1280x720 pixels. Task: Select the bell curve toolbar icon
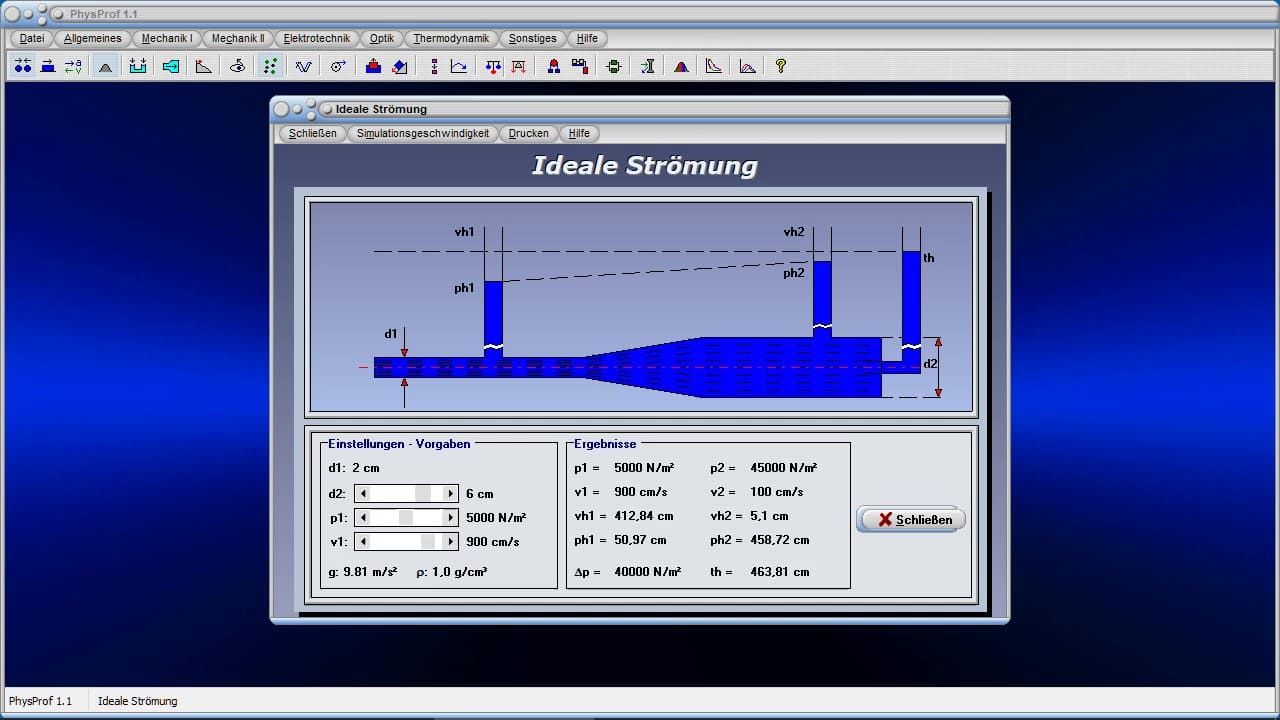(105, 66)
